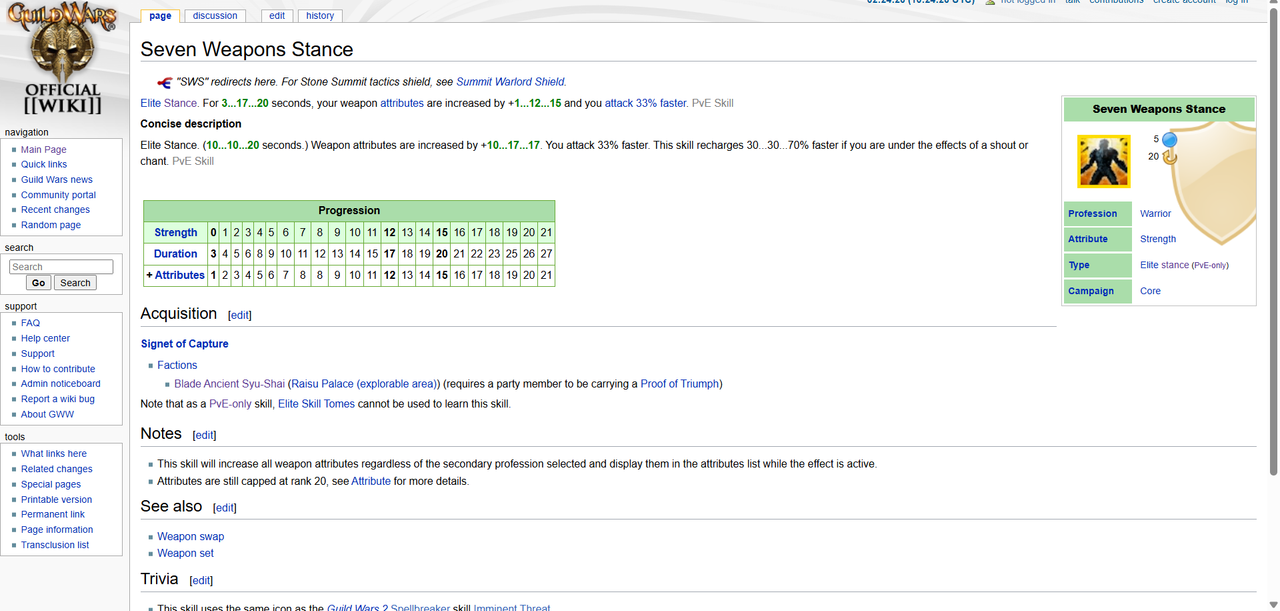Click the attack 33% faster link
Viewport: 1280px width, 611px height.
[x=646, y=103]
